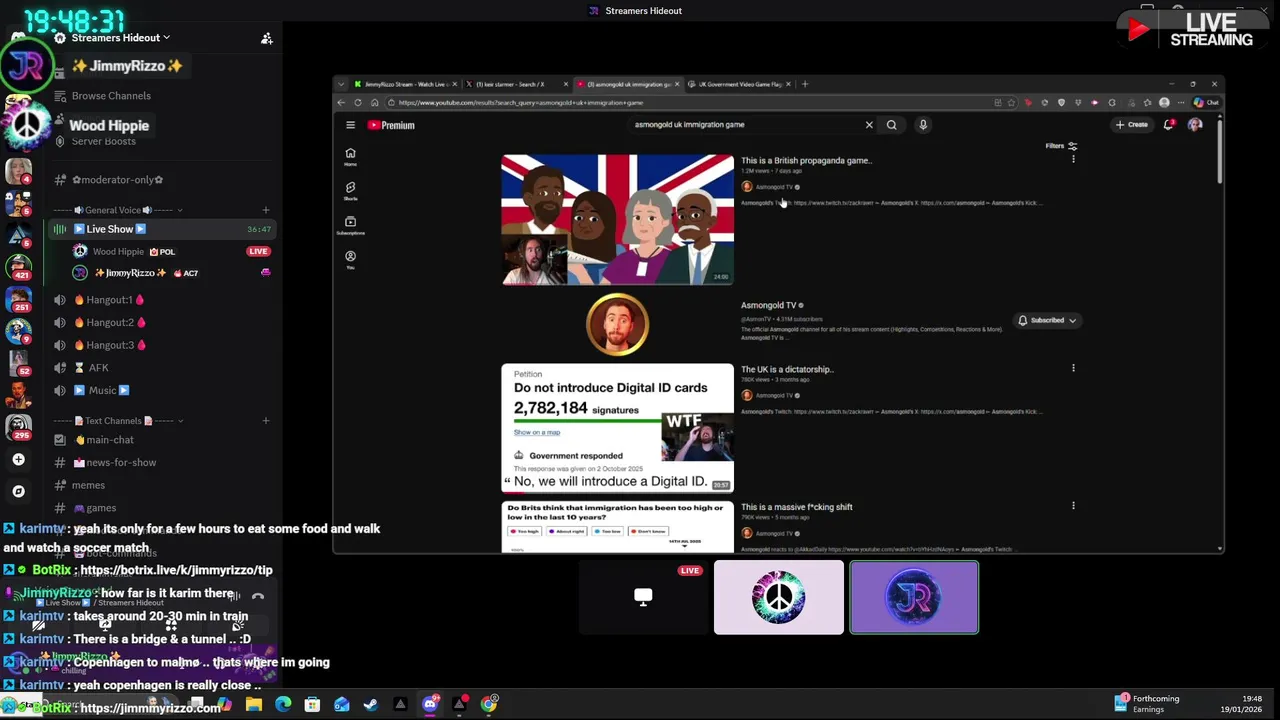This screenshot has width=1280, height=720.
Task: Switch to UK Government Video Game browser tab
Action: pyautogui.click(x=739, y=84)
